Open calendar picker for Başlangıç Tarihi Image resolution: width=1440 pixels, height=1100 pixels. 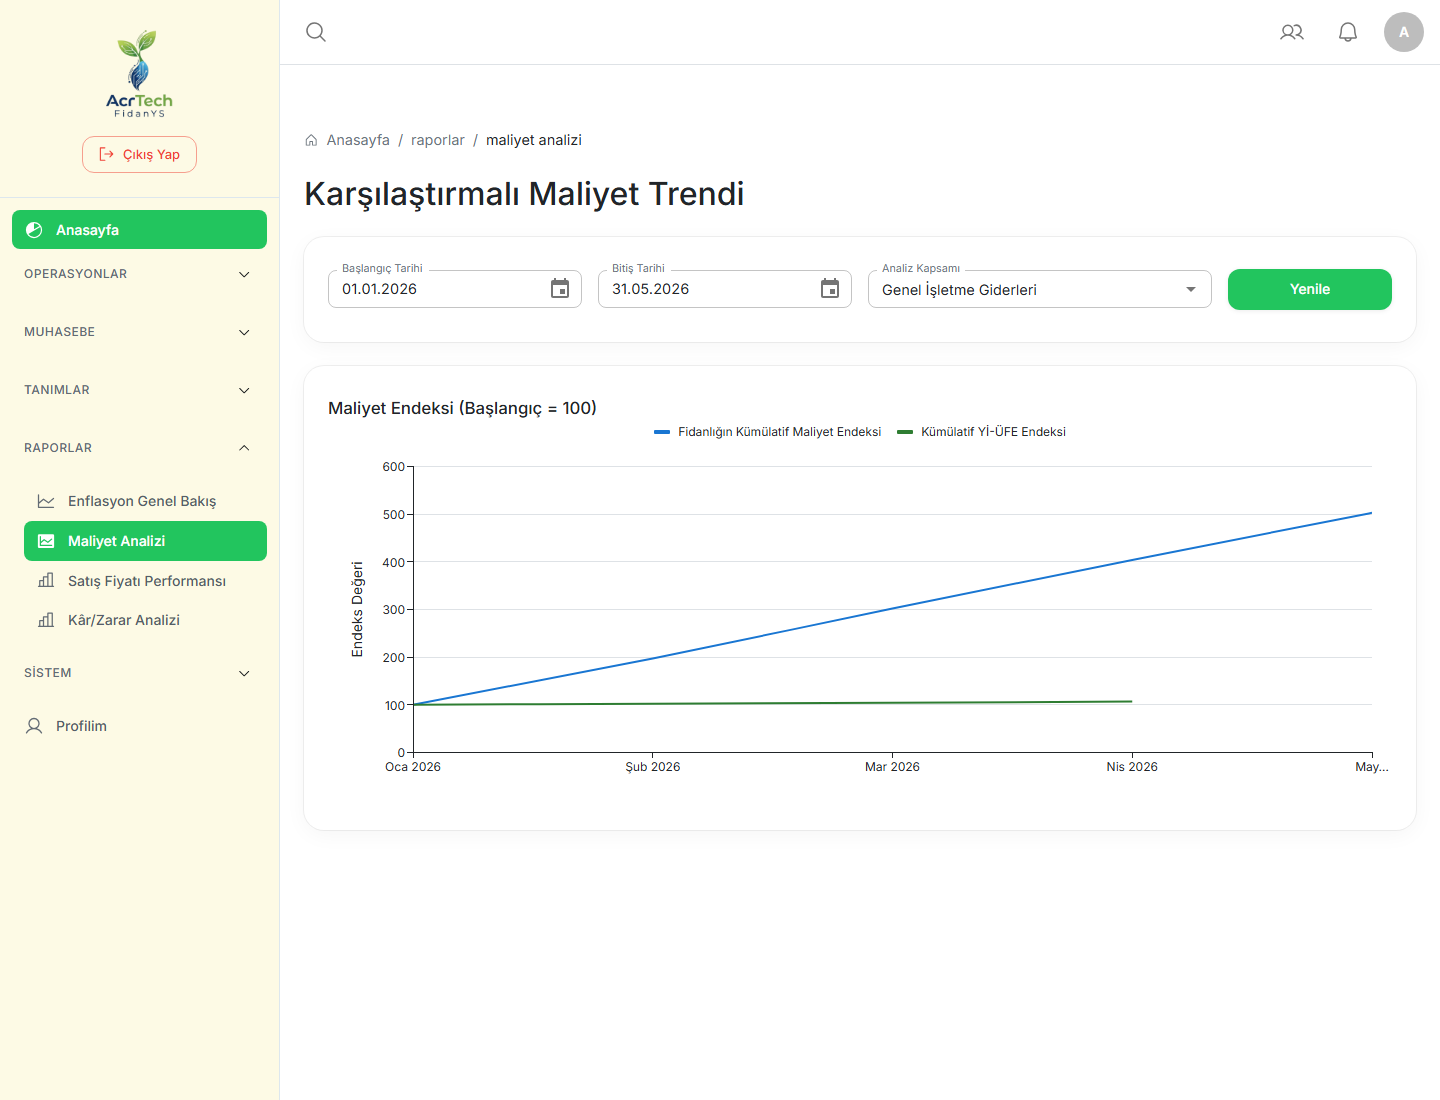click(560, 289)
